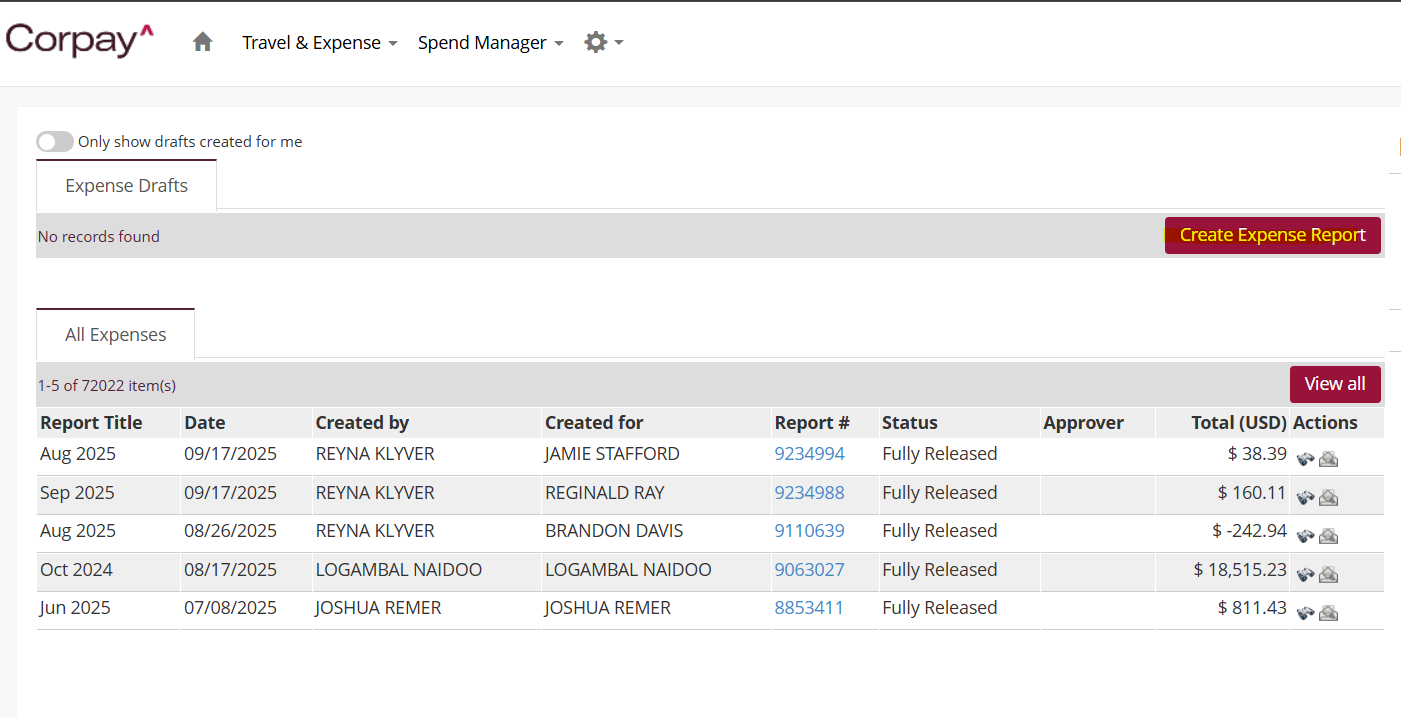Image resolution: width=1401 pixels, height=717 pixels.
Task: Open the Spend Manager dropdown menu
Action: click(x=490, y=43)
